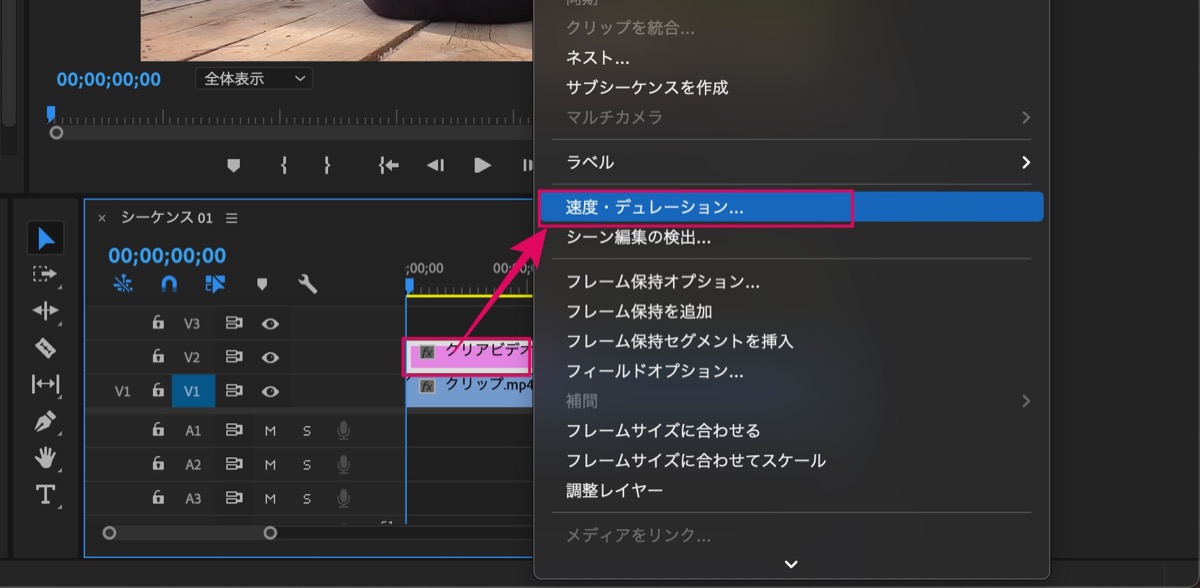Screen dimensions: 1200x588
Task: Mark Out point in program monitor
Action: 326,166
